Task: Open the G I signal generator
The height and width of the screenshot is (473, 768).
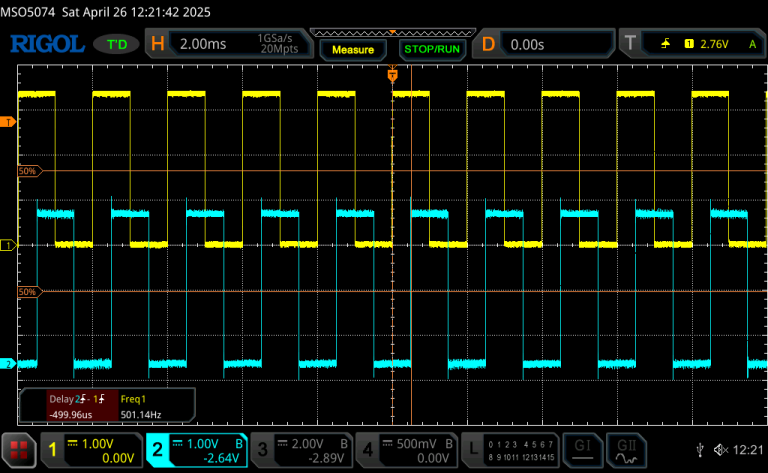Action: (581, 450)
